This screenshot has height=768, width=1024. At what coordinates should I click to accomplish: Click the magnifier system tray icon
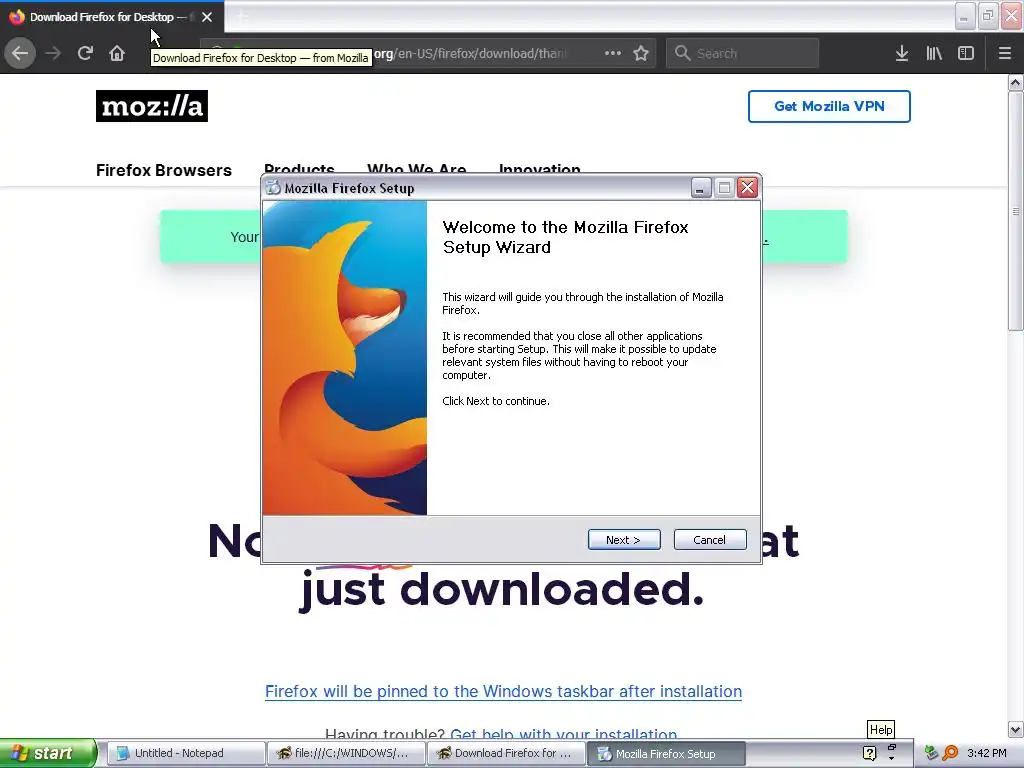click(950, 753)
